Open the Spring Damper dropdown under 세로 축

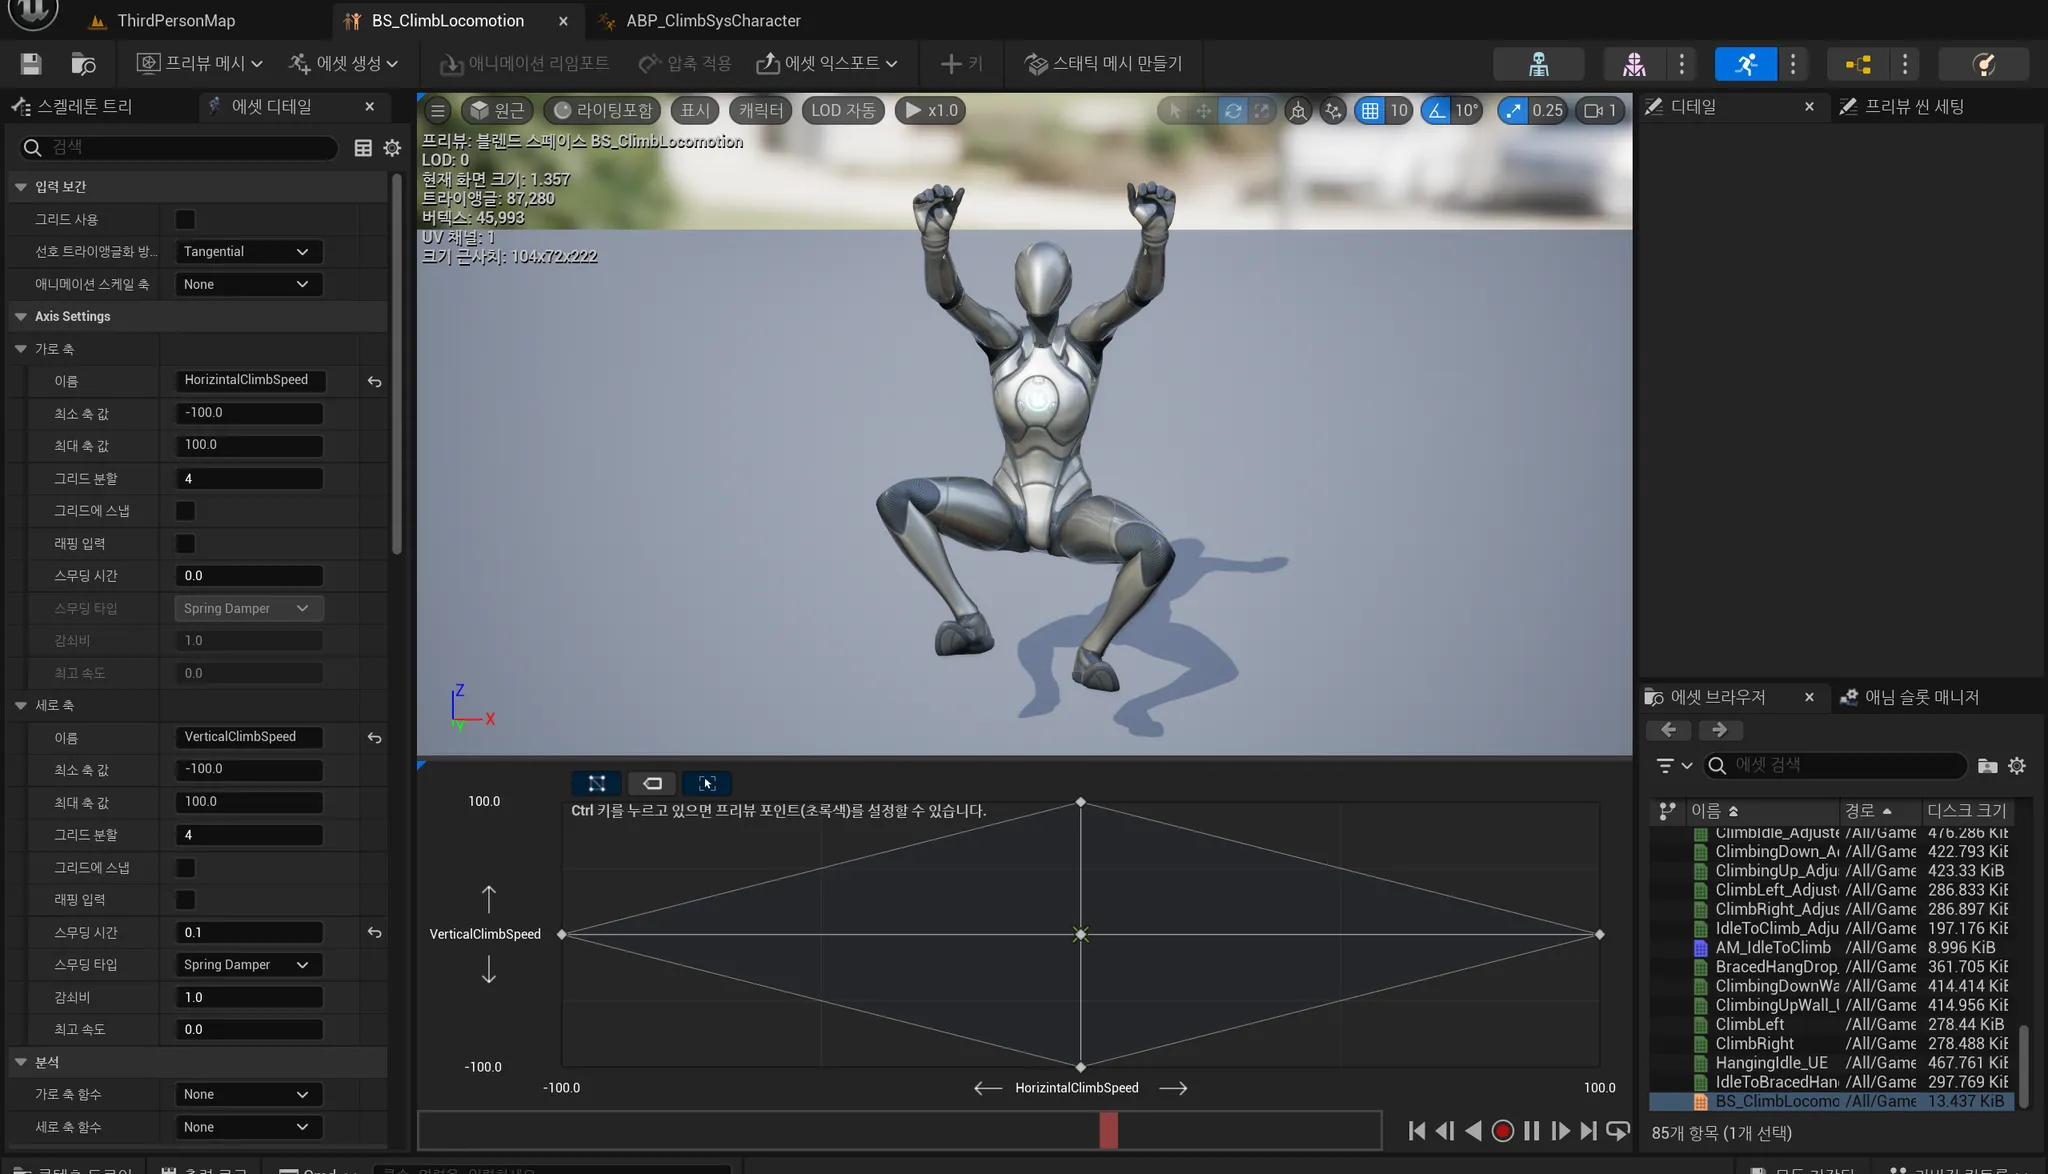pyautogui.click(x=247, y=965)
